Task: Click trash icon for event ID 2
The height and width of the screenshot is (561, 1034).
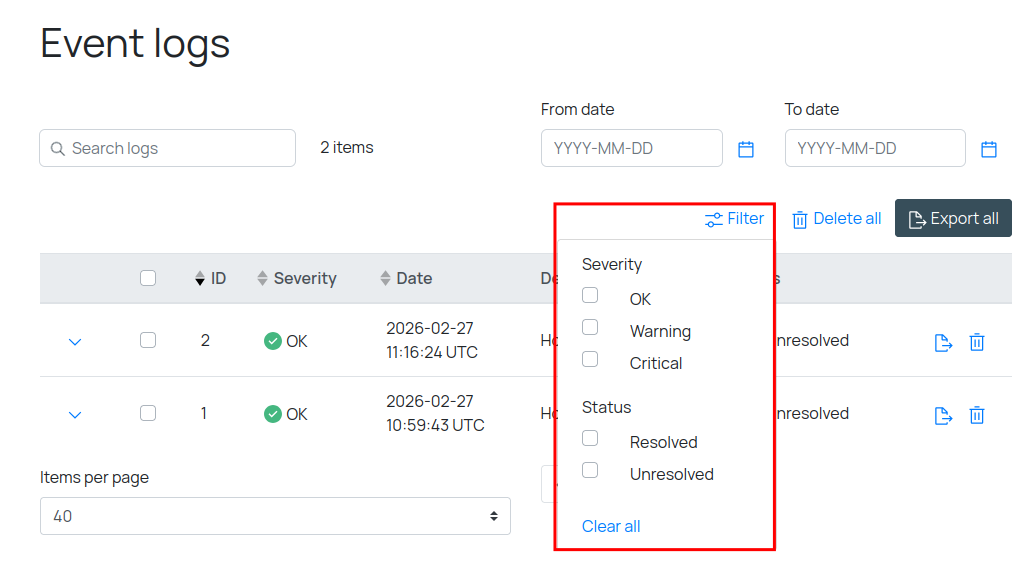Action: point(977,342)
